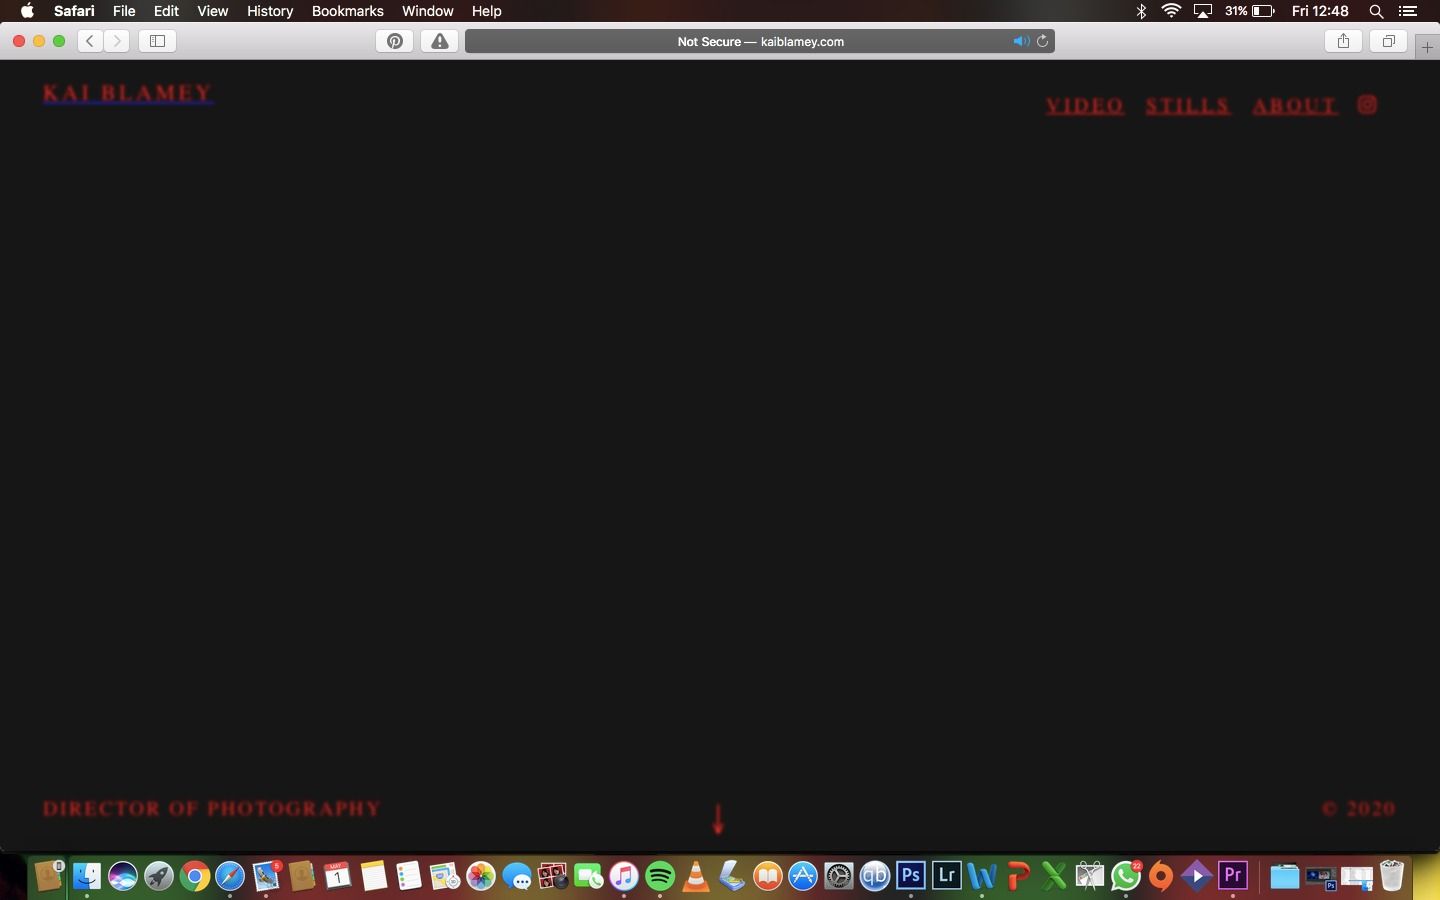Launch Premiere Pro from the Dock
This screenshot has width=1440, height=900.
coord(1233,876)
